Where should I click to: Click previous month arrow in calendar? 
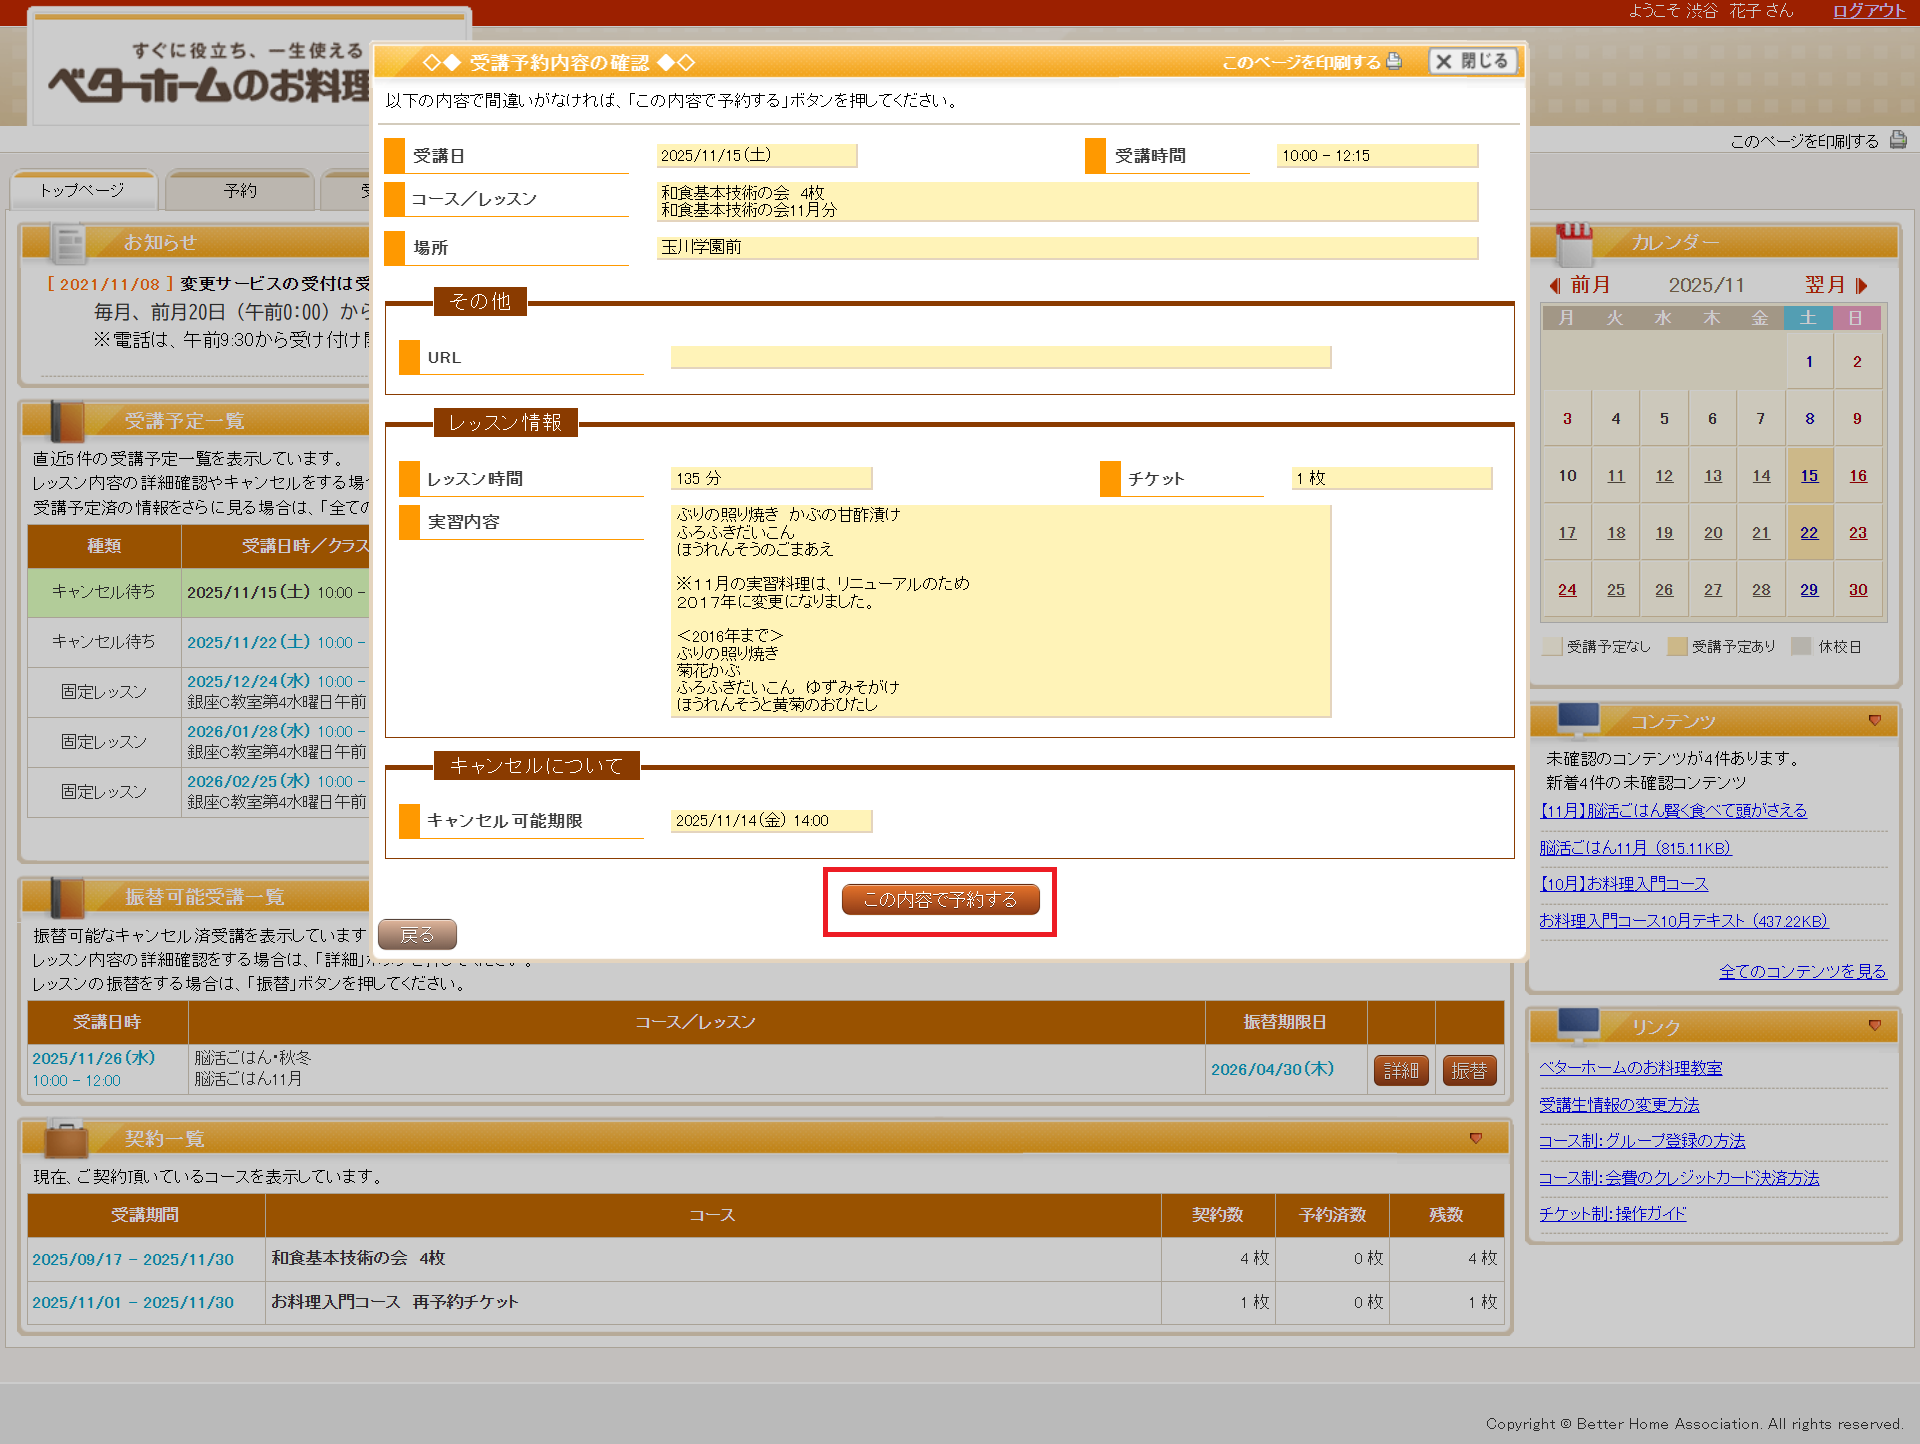(x=1555, y=286)
